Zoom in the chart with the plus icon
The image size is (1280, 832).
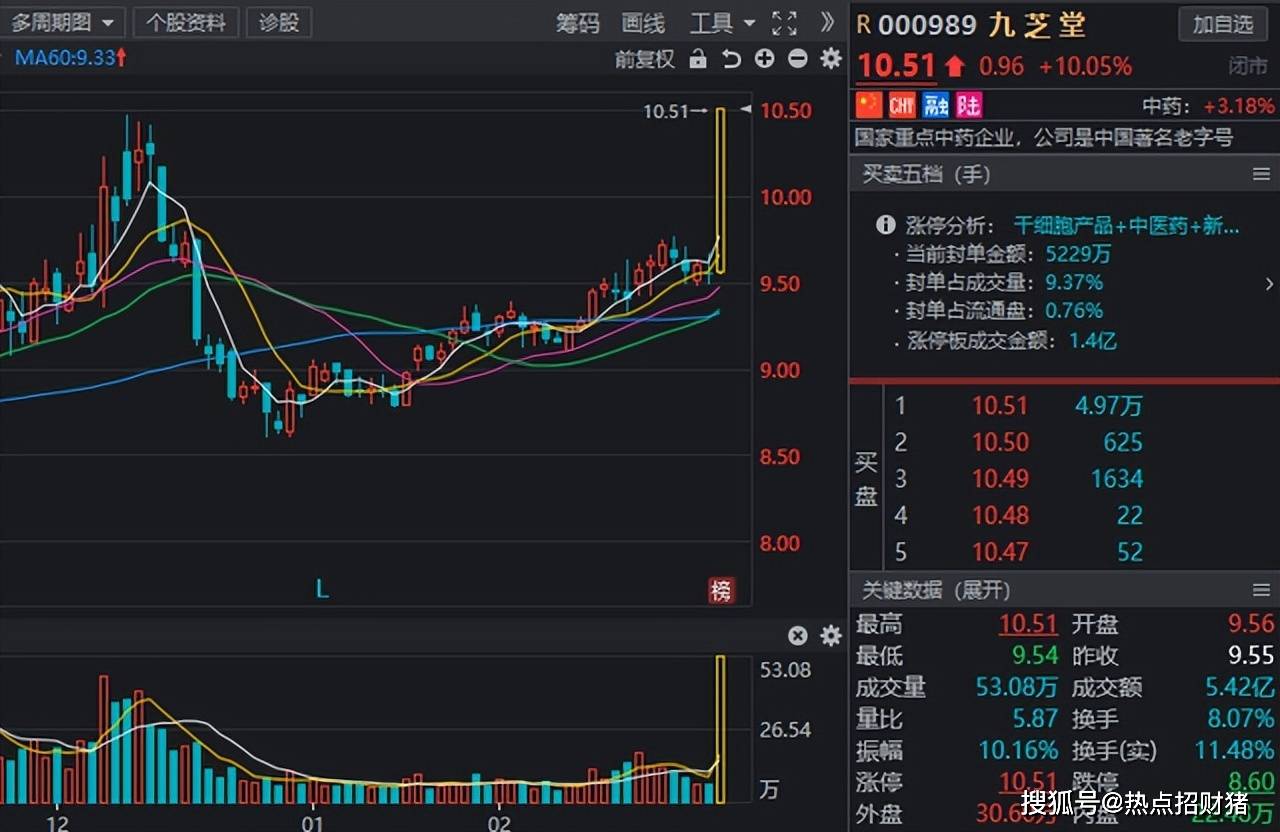[765, 59]
